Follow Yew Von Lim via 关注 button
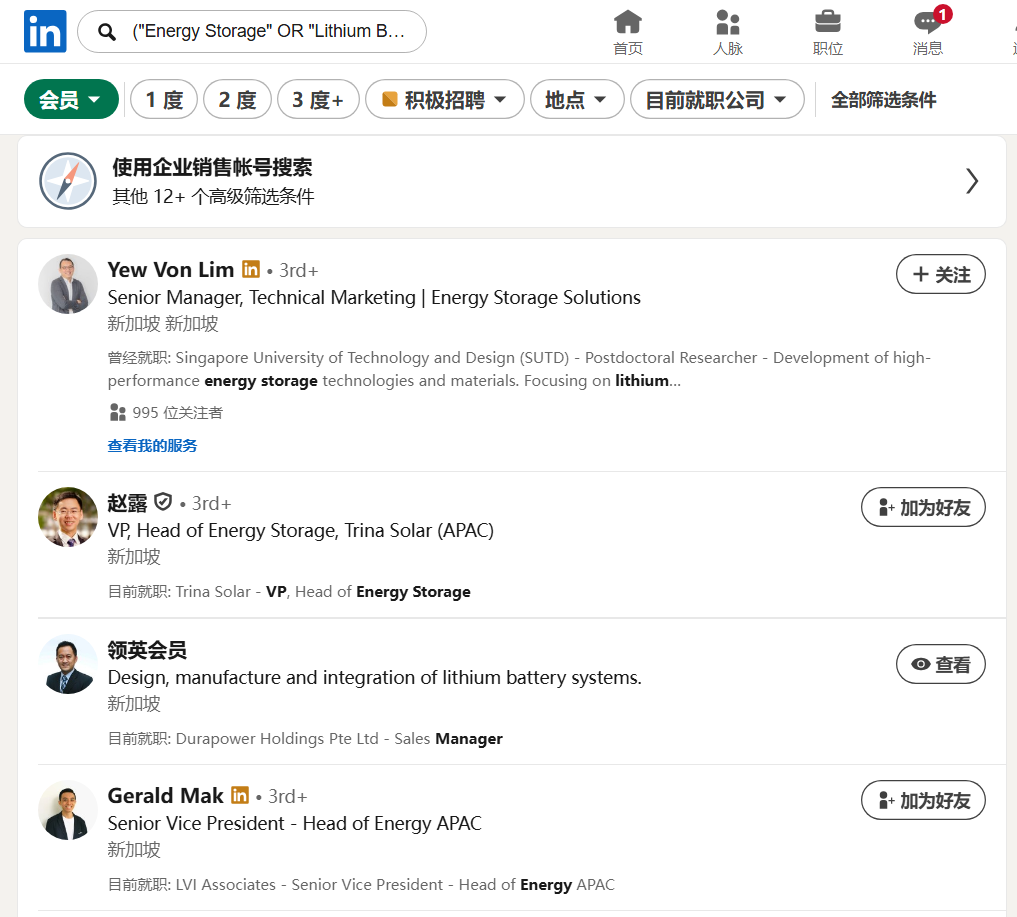This screenshot has width=1017, height=917. (940, 273)
